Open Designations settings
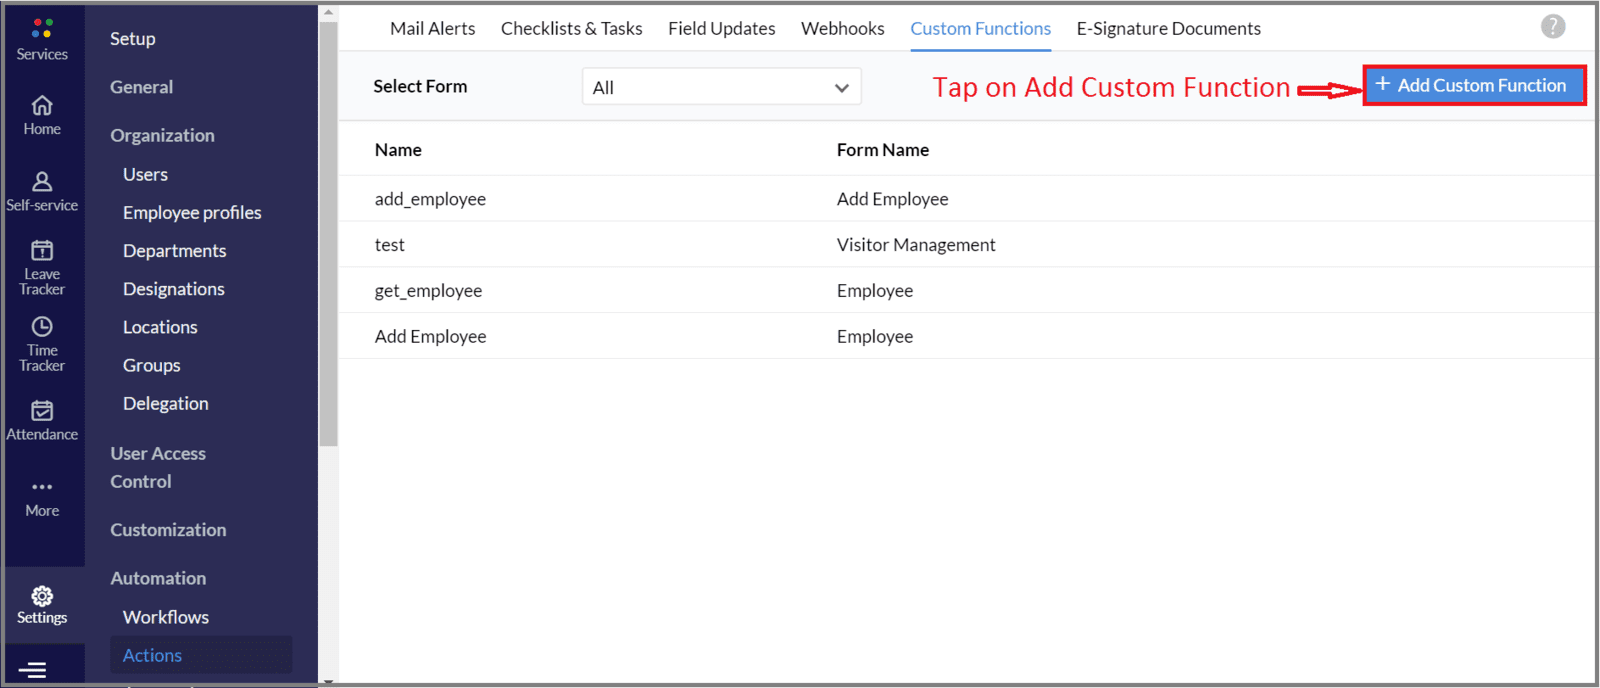Viewport: 1600px width, 688px height. (173, 289)
